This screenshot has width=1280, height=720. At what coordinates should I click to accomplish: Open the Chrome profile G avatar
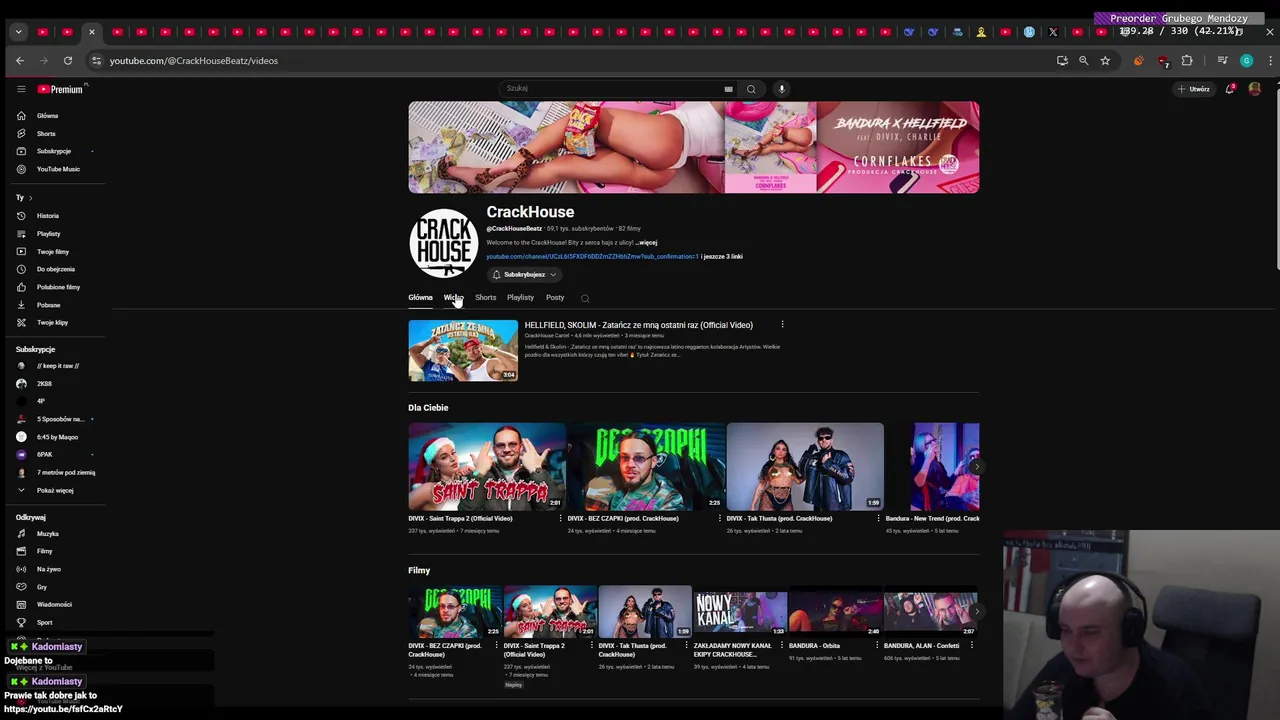click(1246, 61)
